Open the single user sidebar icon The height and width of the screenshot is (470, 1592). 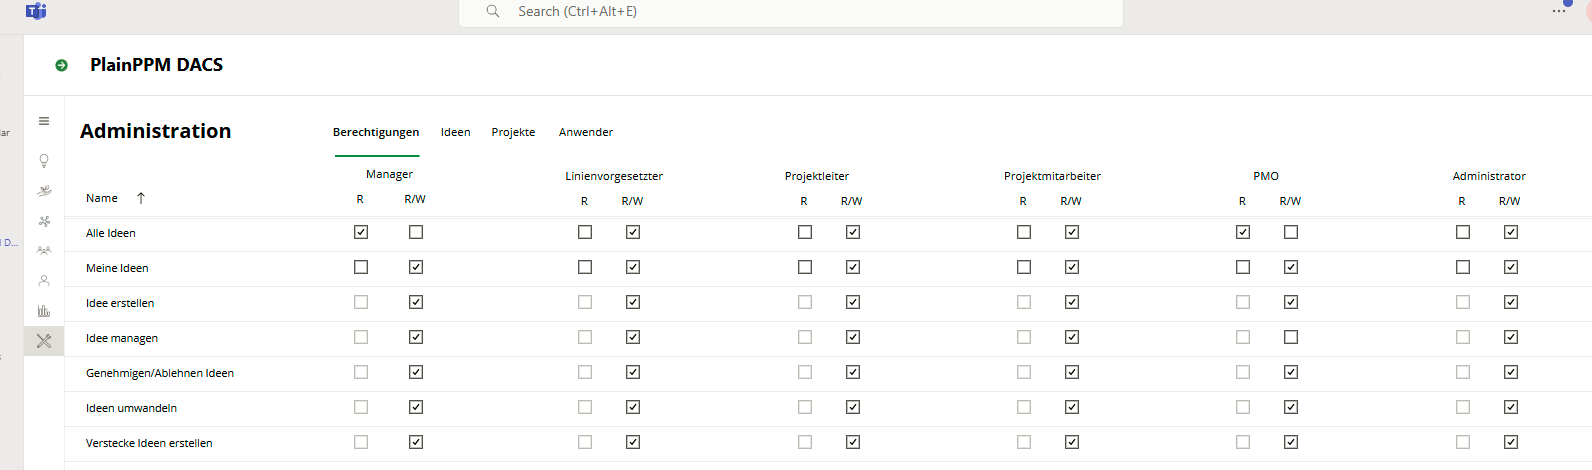click(44, 281)
